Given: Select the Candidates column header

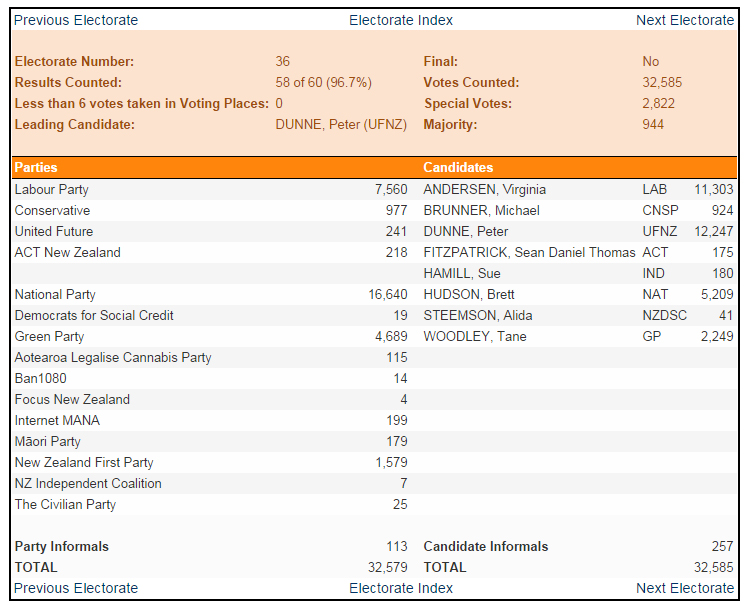Looking at the screenshot, I should [x=458, y=168].
